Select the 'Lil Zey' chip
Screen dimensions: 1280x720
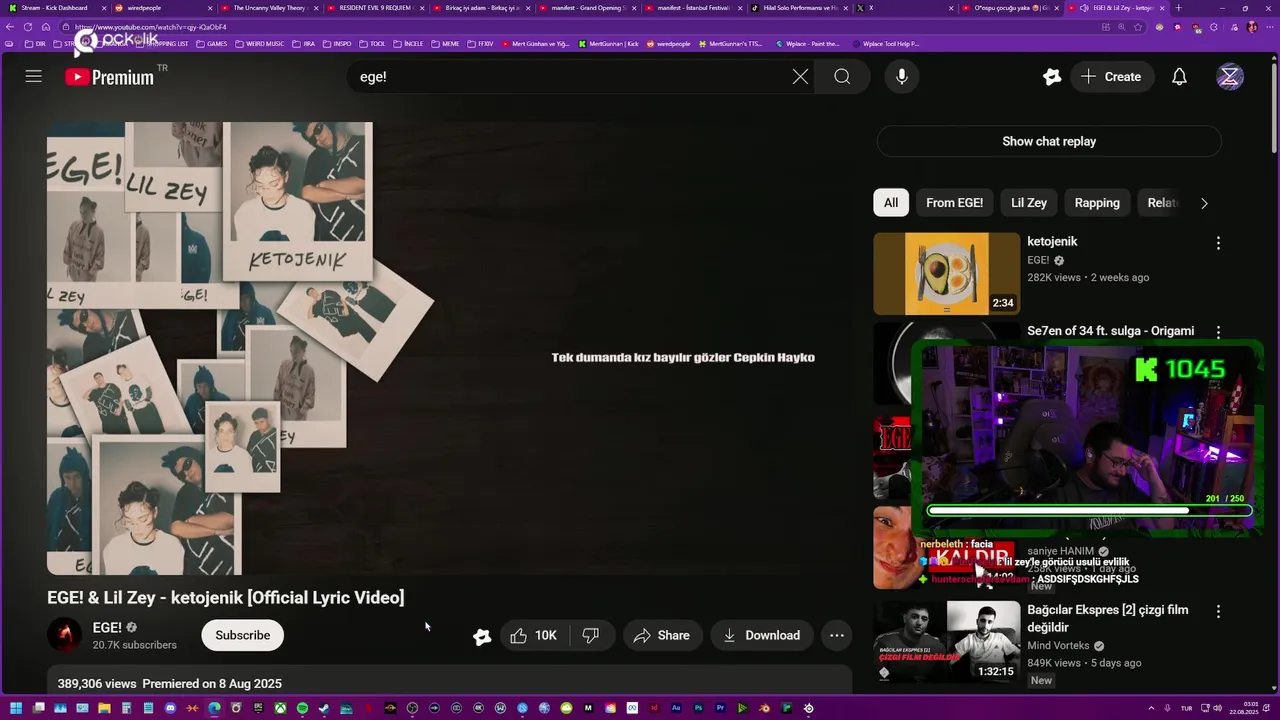click(1029, 203)
